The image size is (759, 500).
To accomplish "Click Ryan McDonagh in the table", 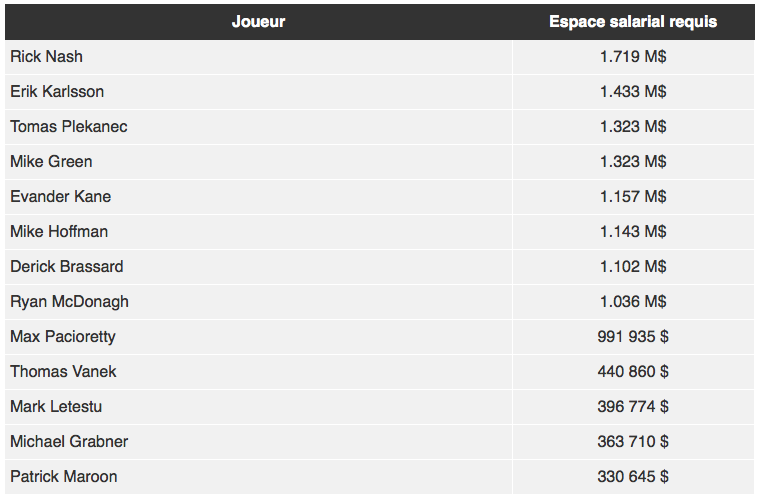I will pyautogui.click(x=69, y=302).
